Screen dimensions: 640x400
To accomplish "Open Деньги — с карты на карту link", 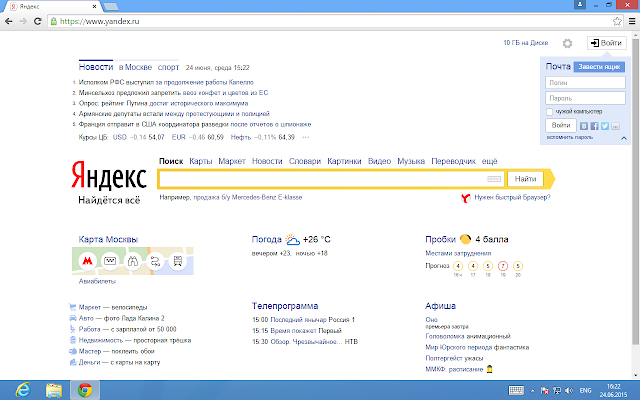I will (x=119, y=362).
